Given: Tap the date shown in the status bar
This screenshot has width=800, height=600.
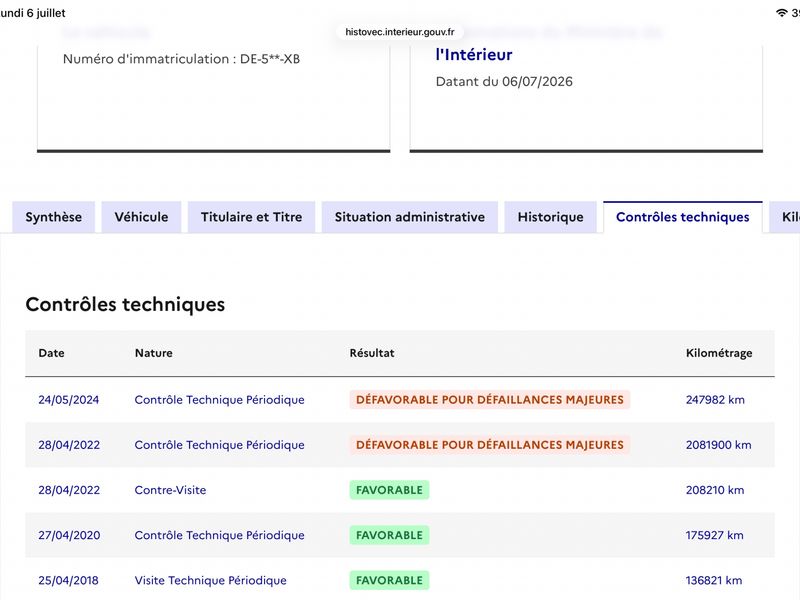Looking at the screenshot, I should pyautogui.click(x=33, y=13).
